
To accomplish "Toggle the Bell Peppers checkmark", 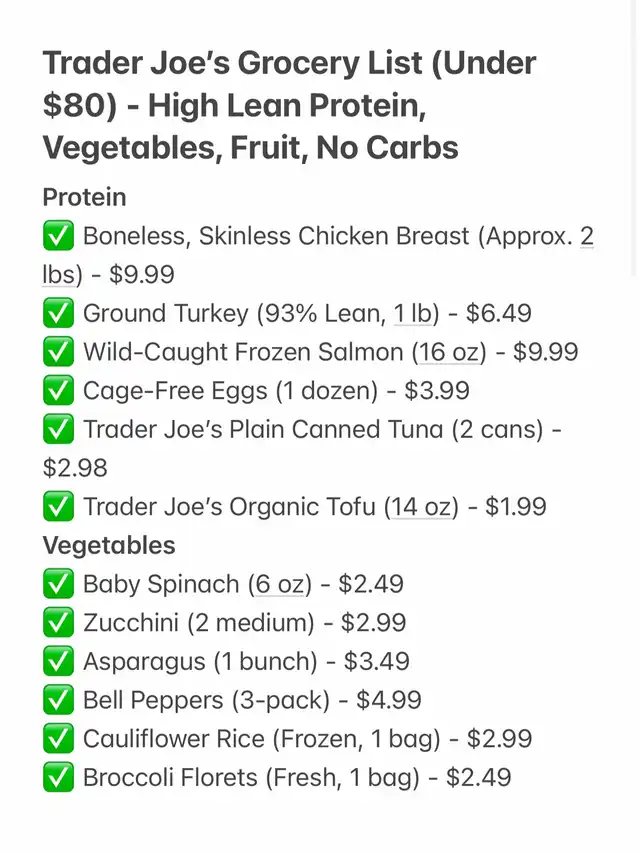I will (57, 700).
